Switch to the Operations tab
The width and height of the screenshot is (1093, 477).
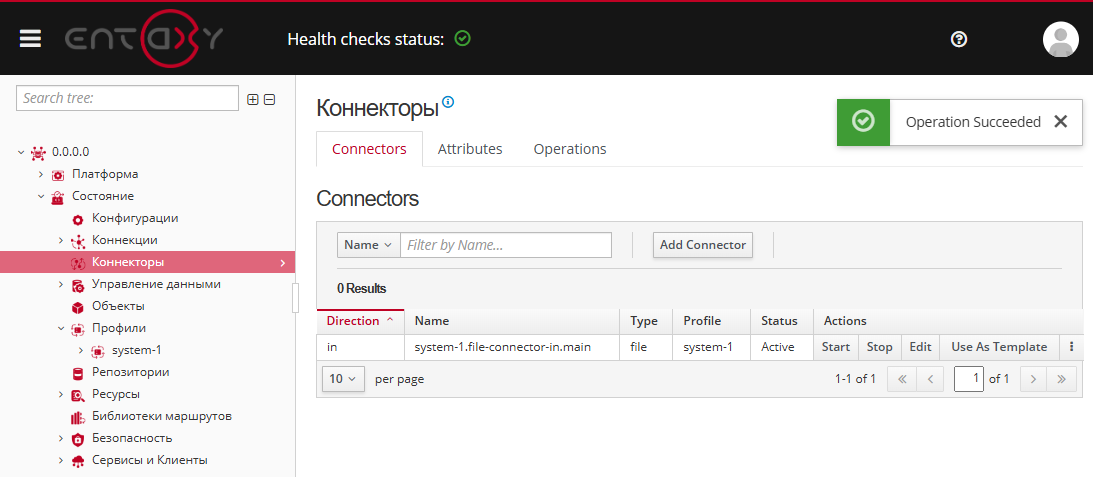(x=570, y=149)
